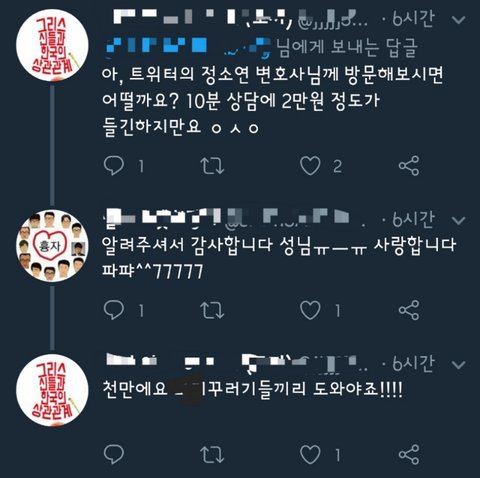The image size is (480, 478).
Task: Open the 홍자 heart profile avatar
Action: pos(52,246)
